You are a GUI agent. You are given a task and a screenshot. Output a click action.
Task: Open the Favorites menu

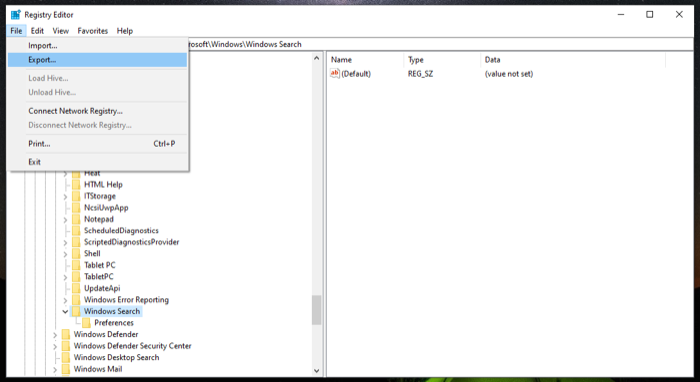(x=92, y=31)
